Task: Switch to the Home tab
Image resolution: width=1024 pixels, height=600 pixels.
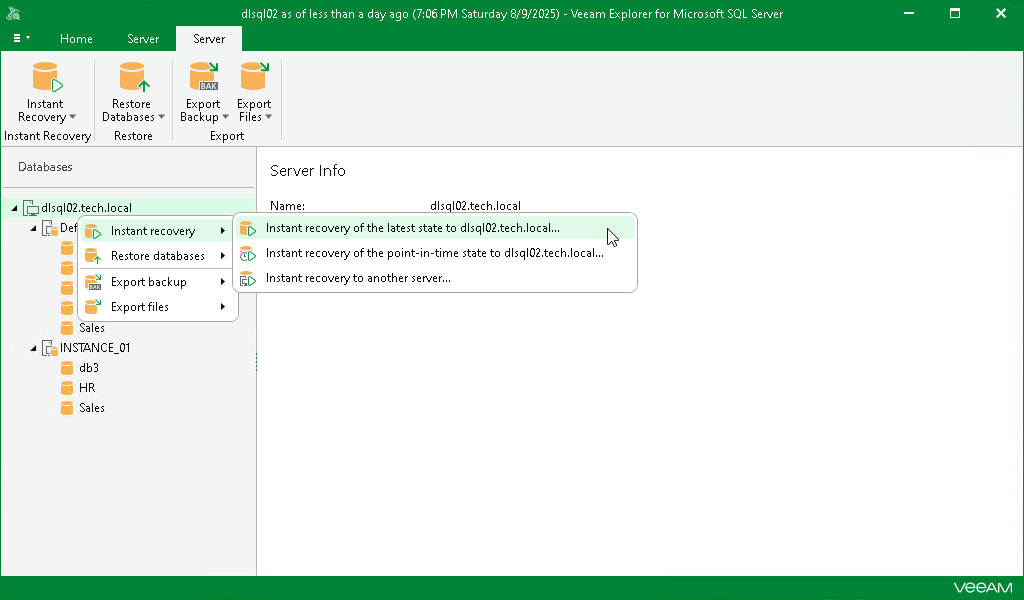Action: point(76,39)
